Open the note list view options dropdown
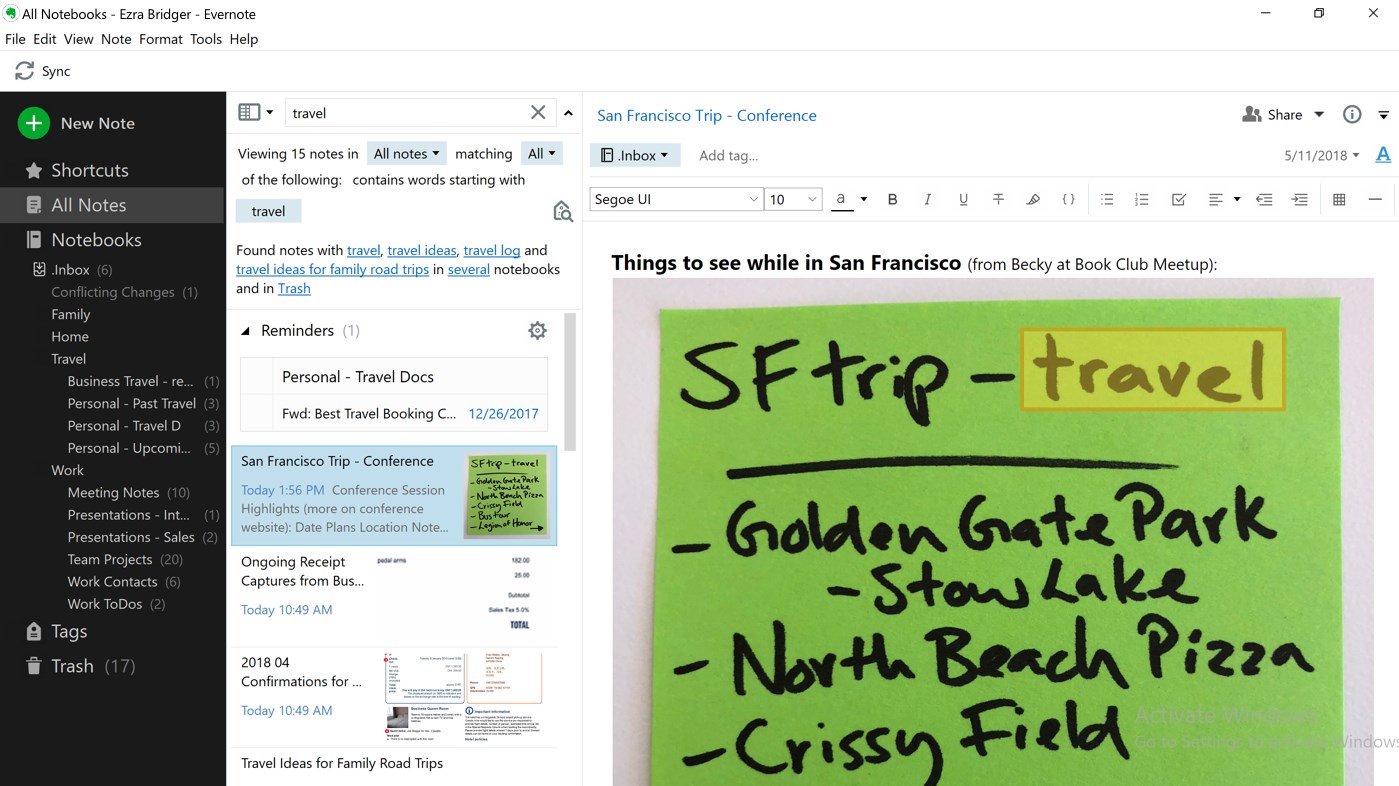 point(256,112)
